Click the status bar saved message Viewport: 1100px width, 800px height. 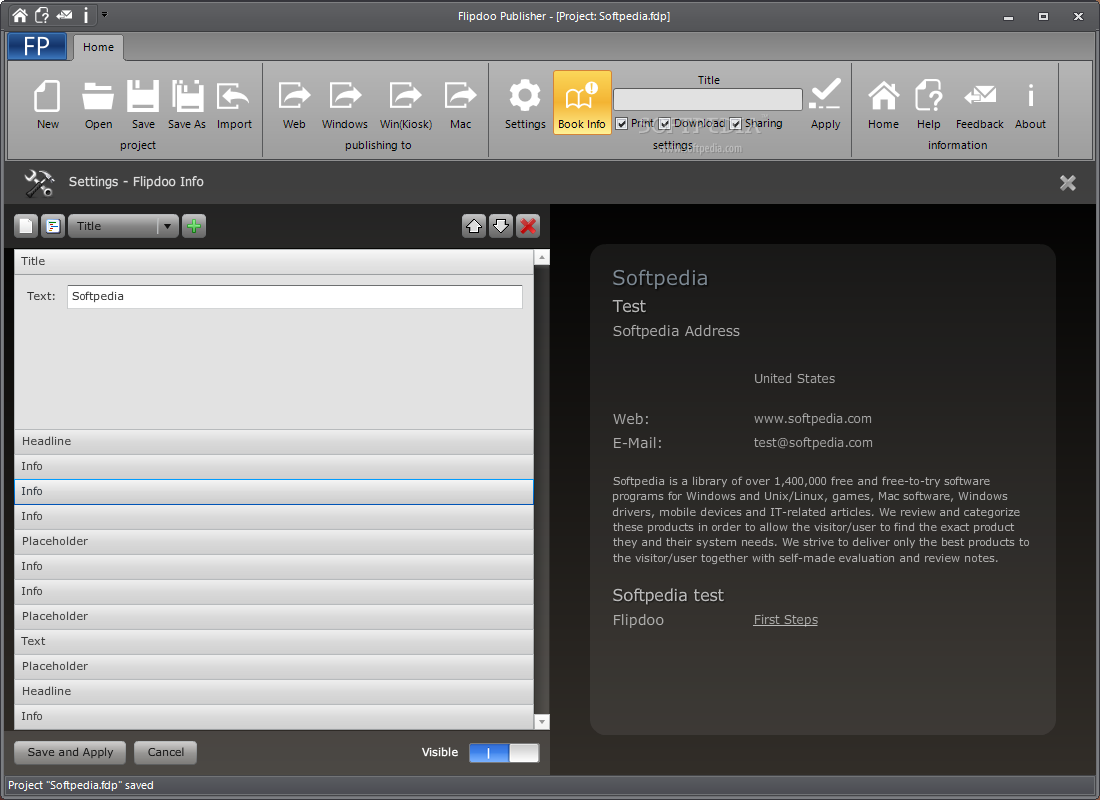pyautogui.click(x=81, y=785)
